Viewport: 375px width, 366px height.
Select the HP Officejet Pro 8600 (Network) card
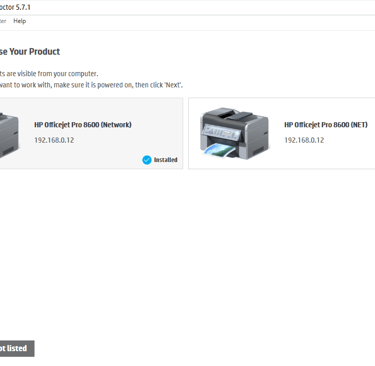(91, 133)
